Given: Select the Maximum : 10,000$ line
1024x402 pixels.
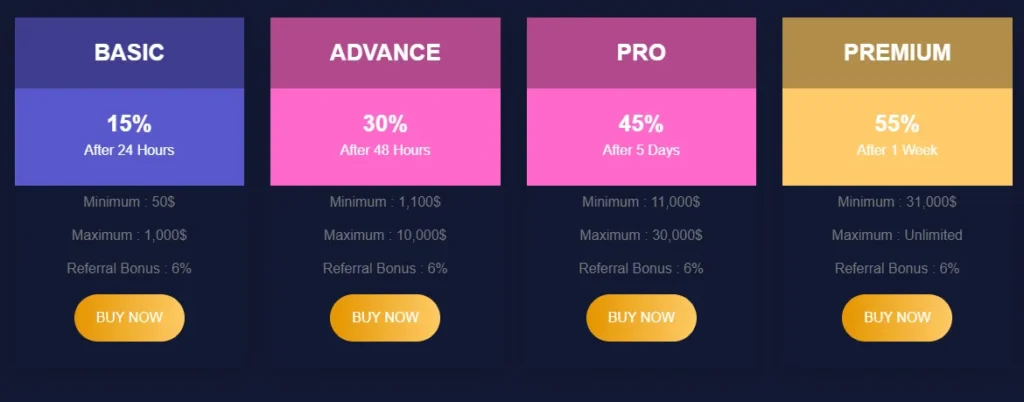Looking at the screenshot, I should (385, 235).
